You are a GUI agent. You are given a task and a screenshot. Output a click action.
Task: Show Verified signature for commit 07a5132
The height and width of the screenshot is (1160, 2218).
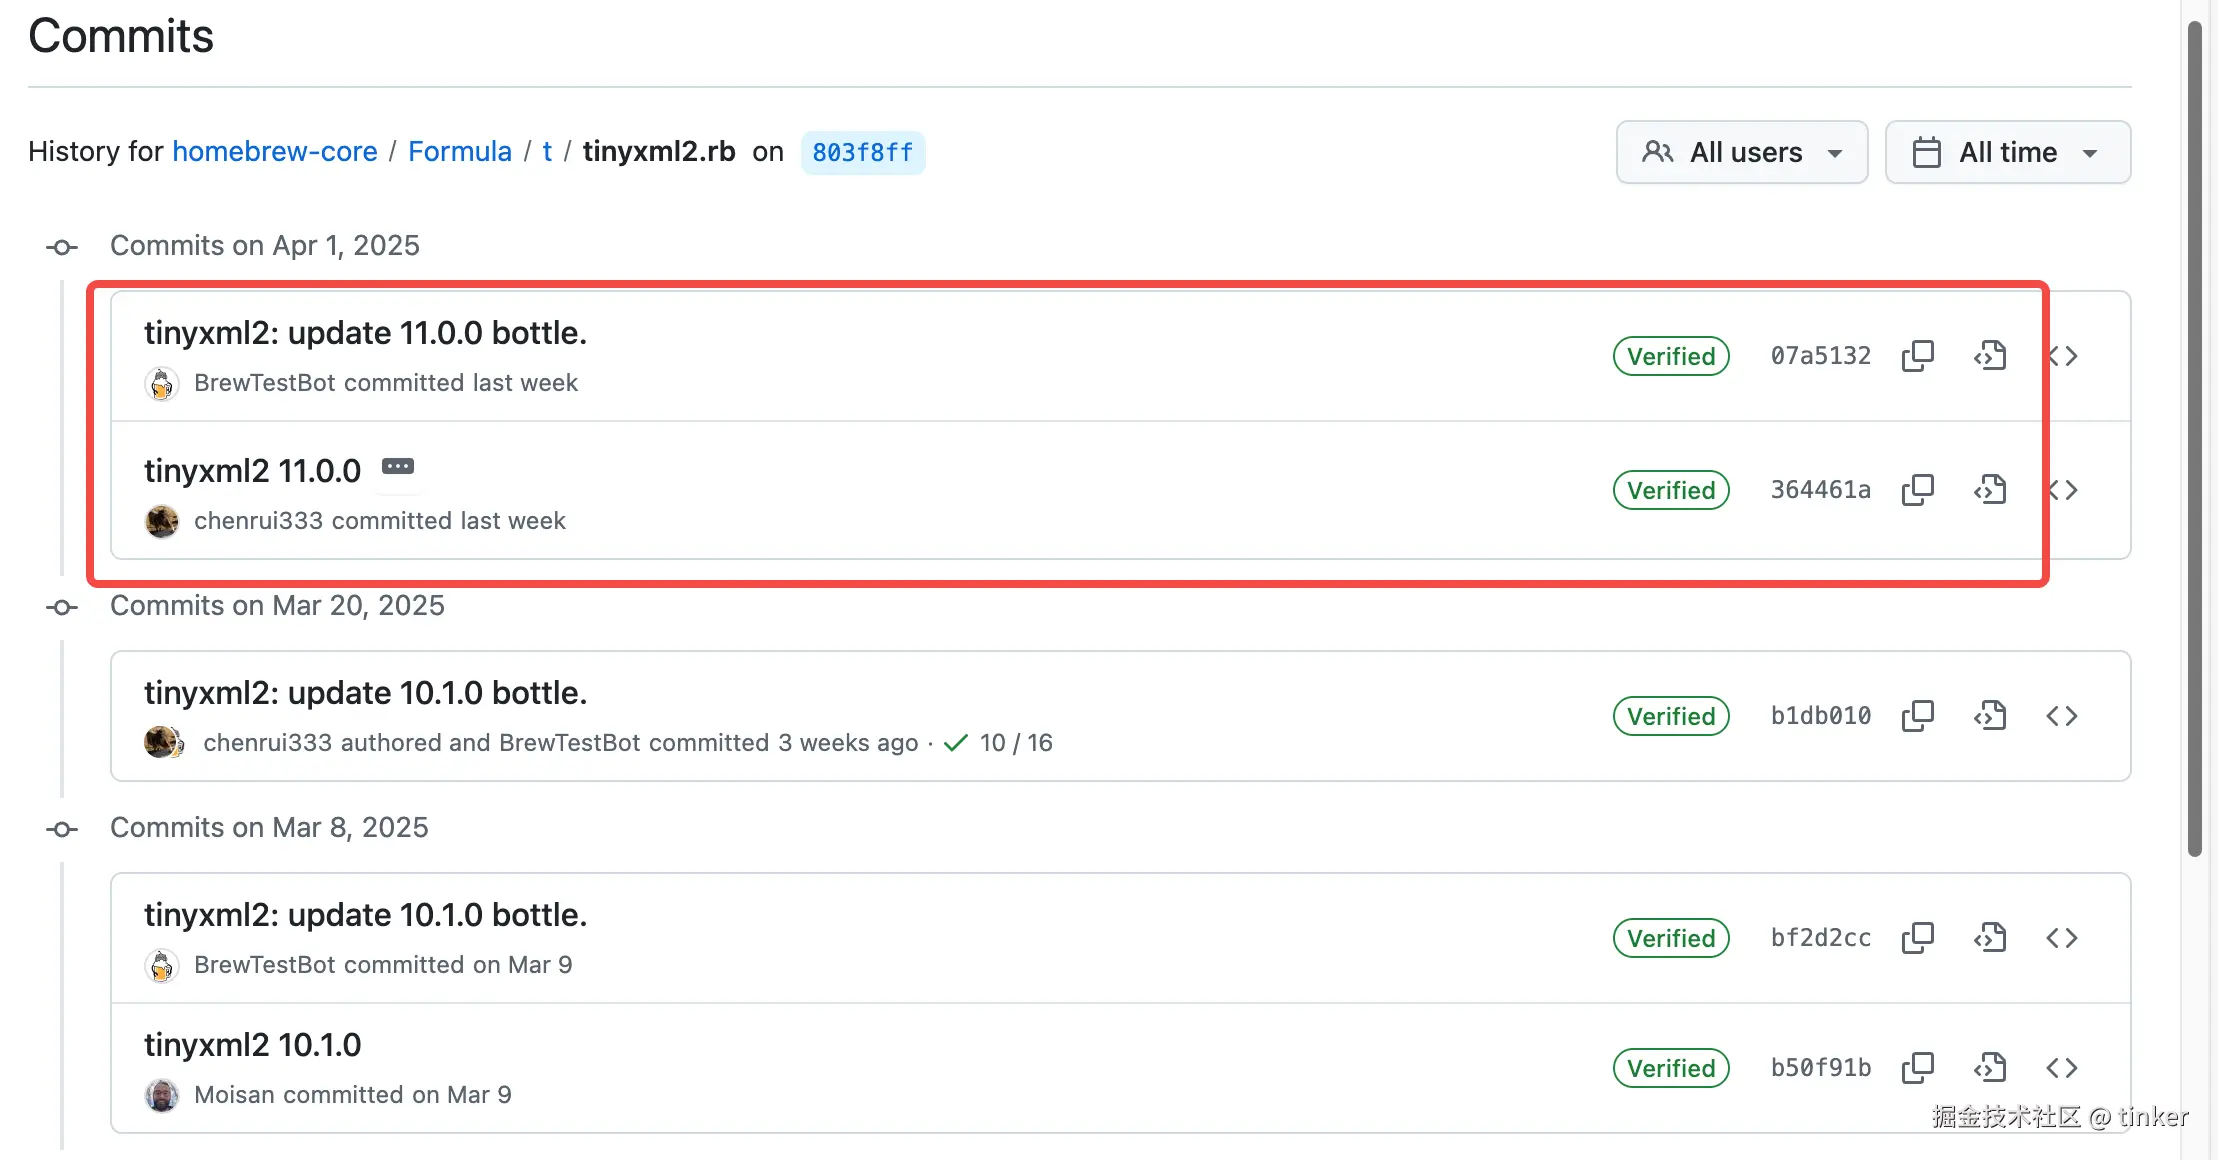pos(1670,356)
